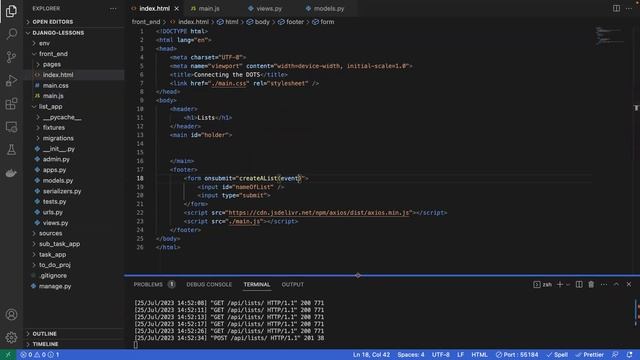Click the Prettier status item
The width and height of the screenshot is (640, 360).
point(589,355)
